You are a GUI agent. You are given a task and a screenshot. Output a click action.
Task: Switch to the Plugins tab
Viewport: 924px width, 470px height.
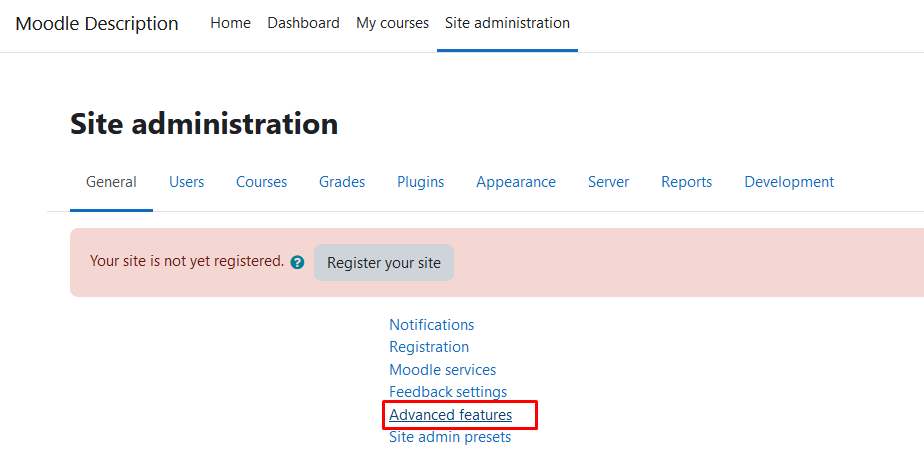tap(420, 182)
